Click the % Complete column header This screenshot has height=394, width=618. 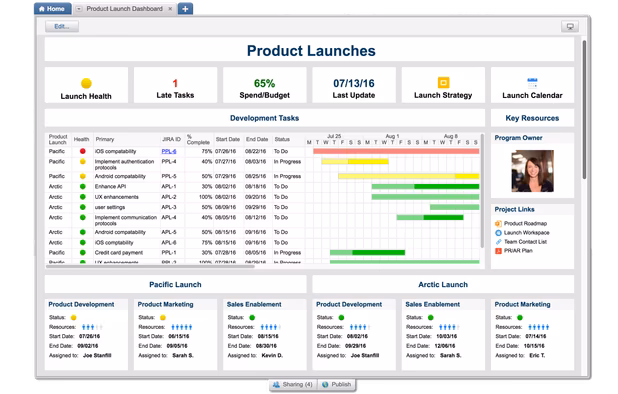click(x=198, y=139)
